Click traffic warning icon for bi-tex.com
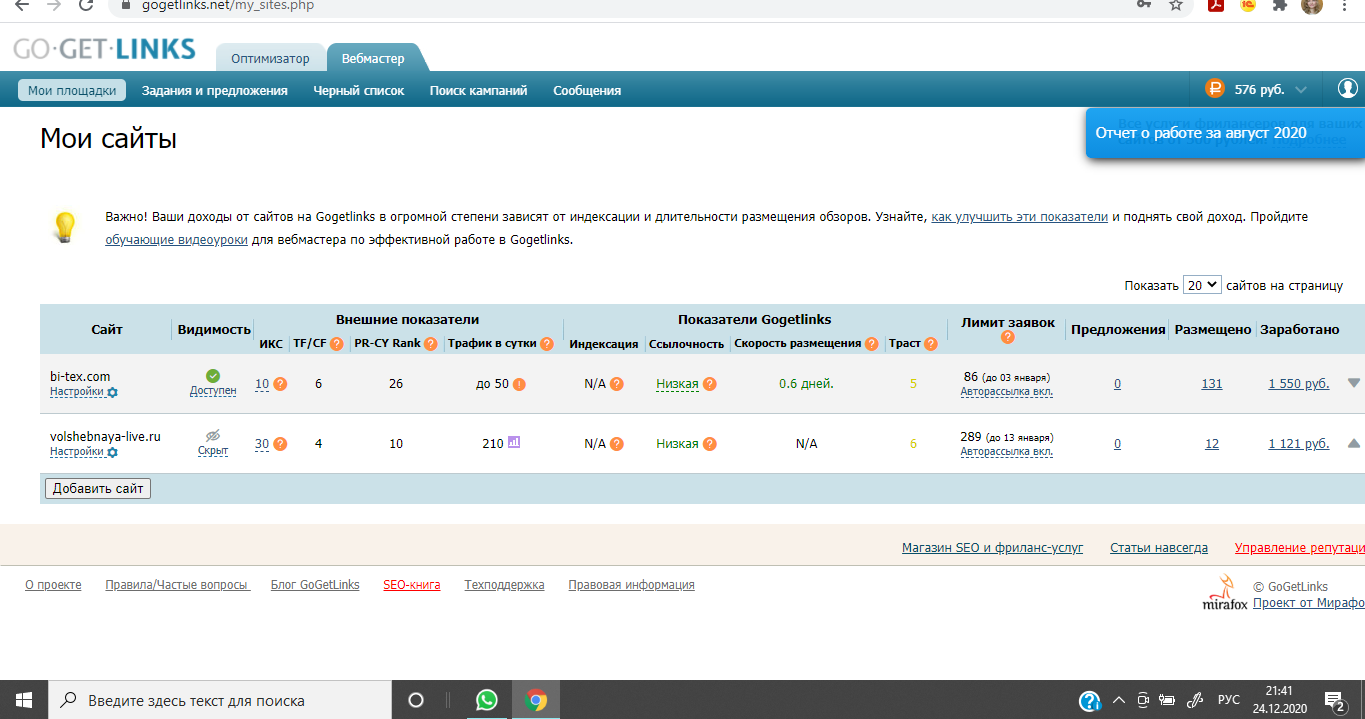The height and width of the screenshot is (719, 1365). point(519,384)
